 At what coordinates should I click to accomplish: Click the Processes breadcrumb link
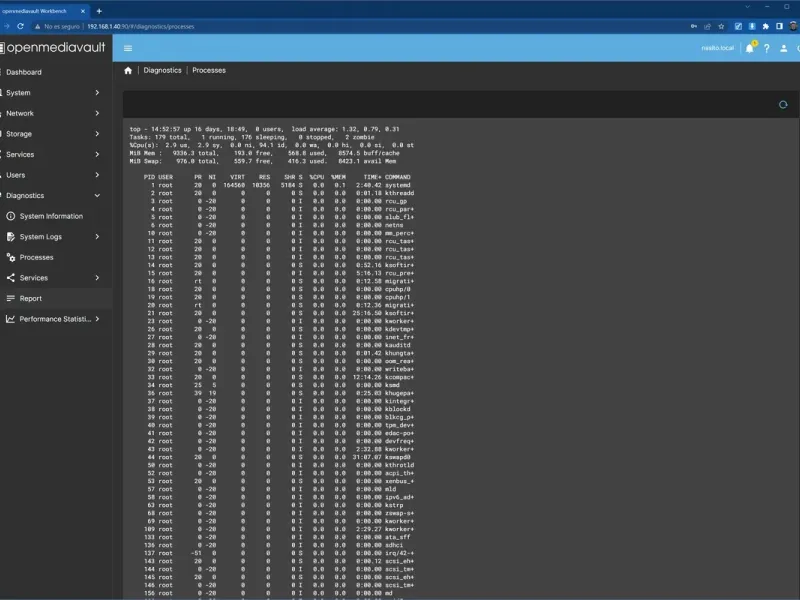point(209,70)
